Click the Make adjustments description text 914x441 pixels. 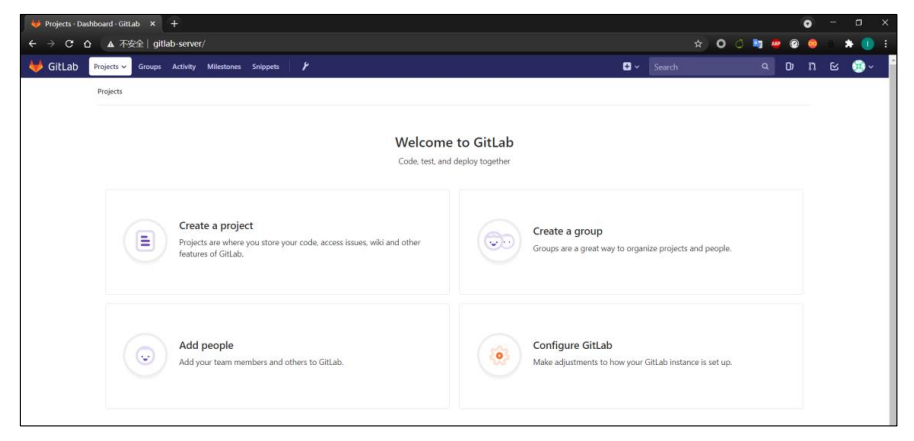(x=632, y=362)
